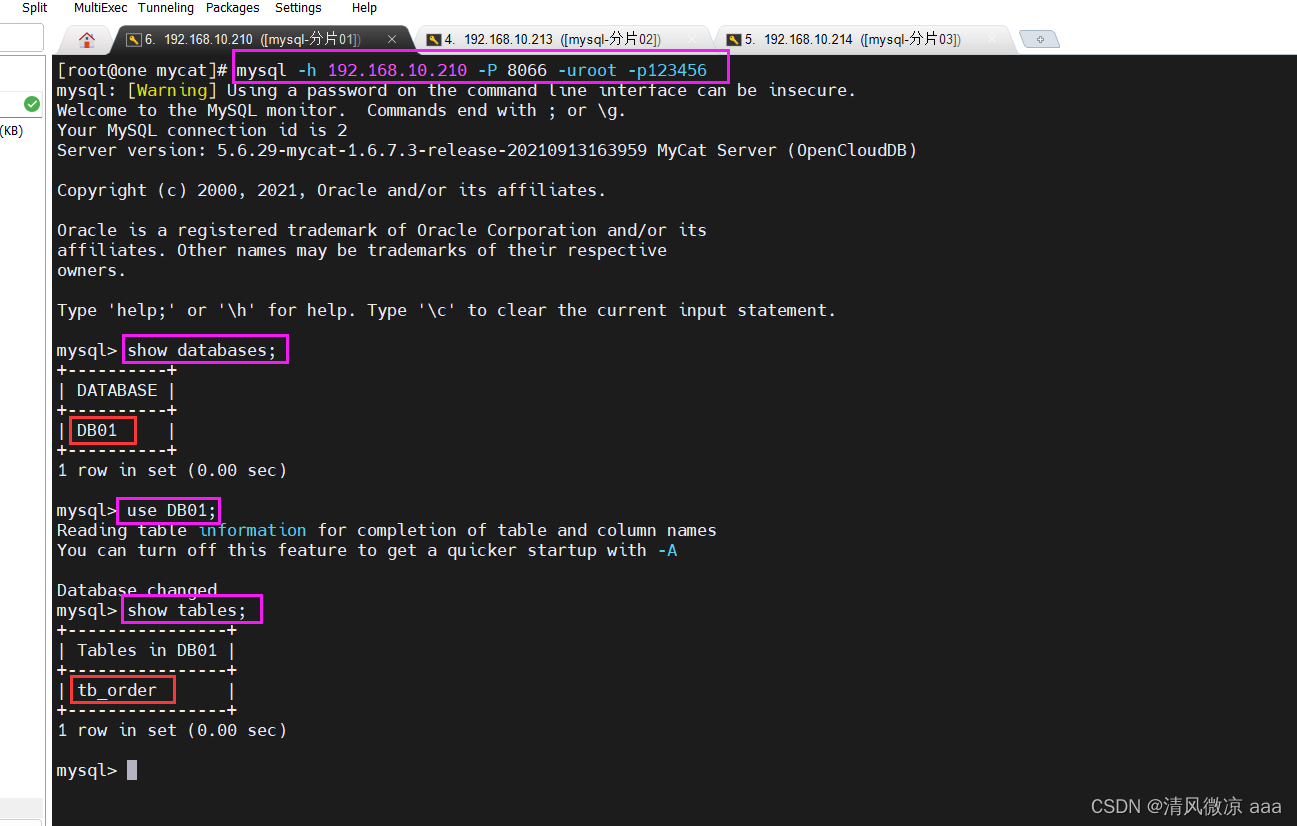1297x826 pixels.
Task: Click the 'Your MySQL connection id is 2' line
Action: point(202,130)
